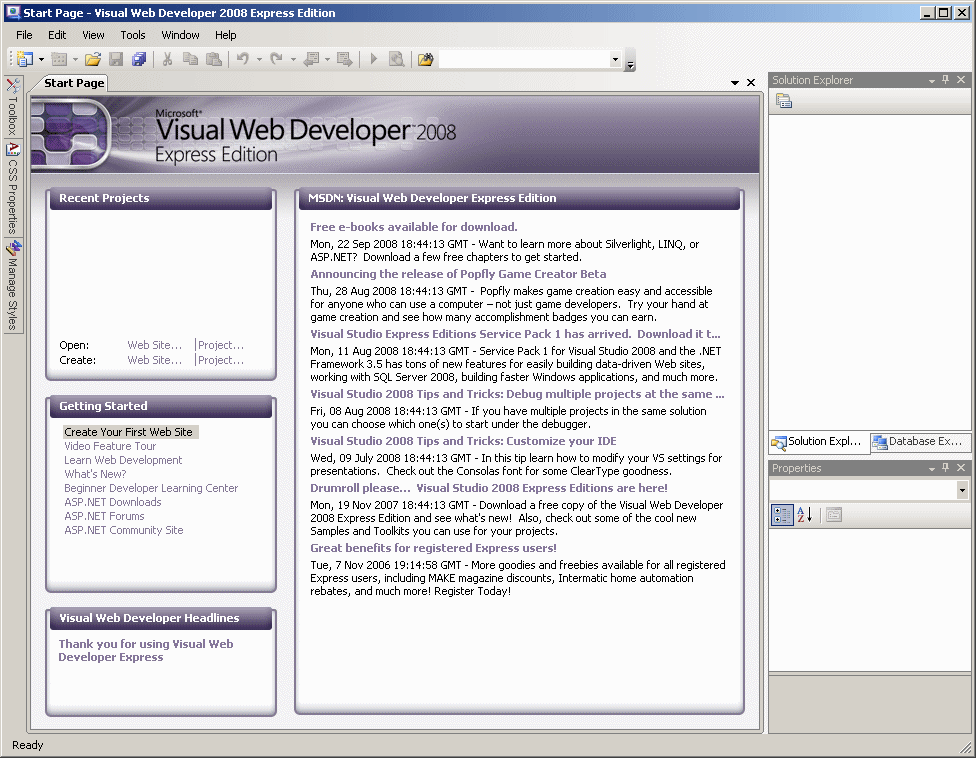Open the Help menu
Viewport: 976px width, 758px height.
click(x=225, y=35)
